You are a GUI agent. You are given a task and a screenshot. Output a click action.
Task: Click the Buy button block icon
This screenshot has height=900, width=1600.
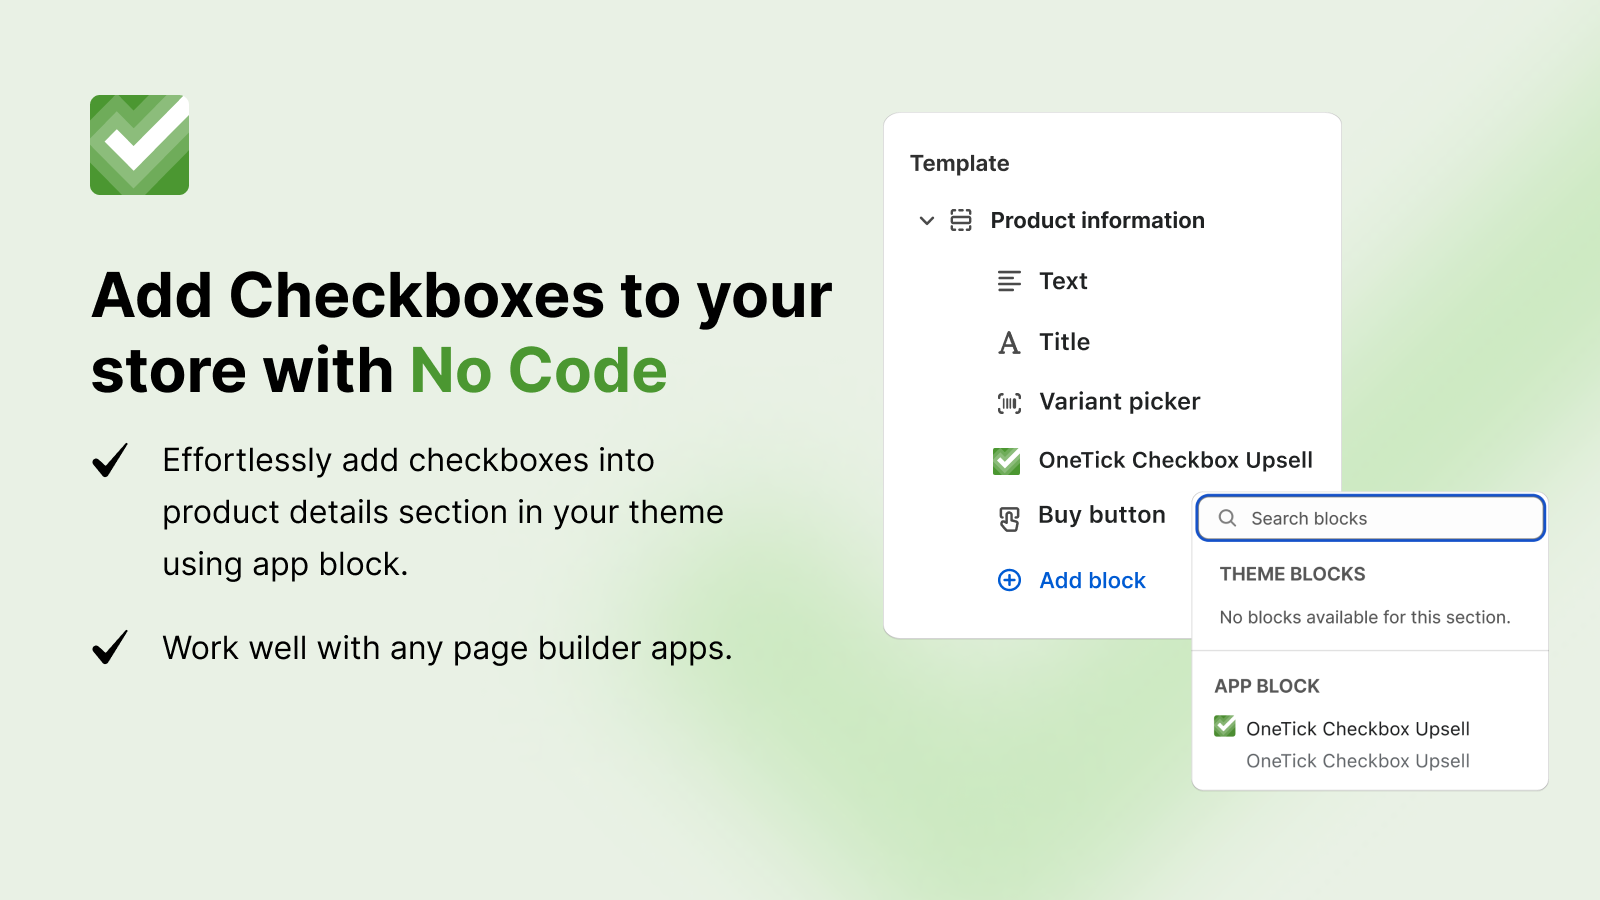1009,519
